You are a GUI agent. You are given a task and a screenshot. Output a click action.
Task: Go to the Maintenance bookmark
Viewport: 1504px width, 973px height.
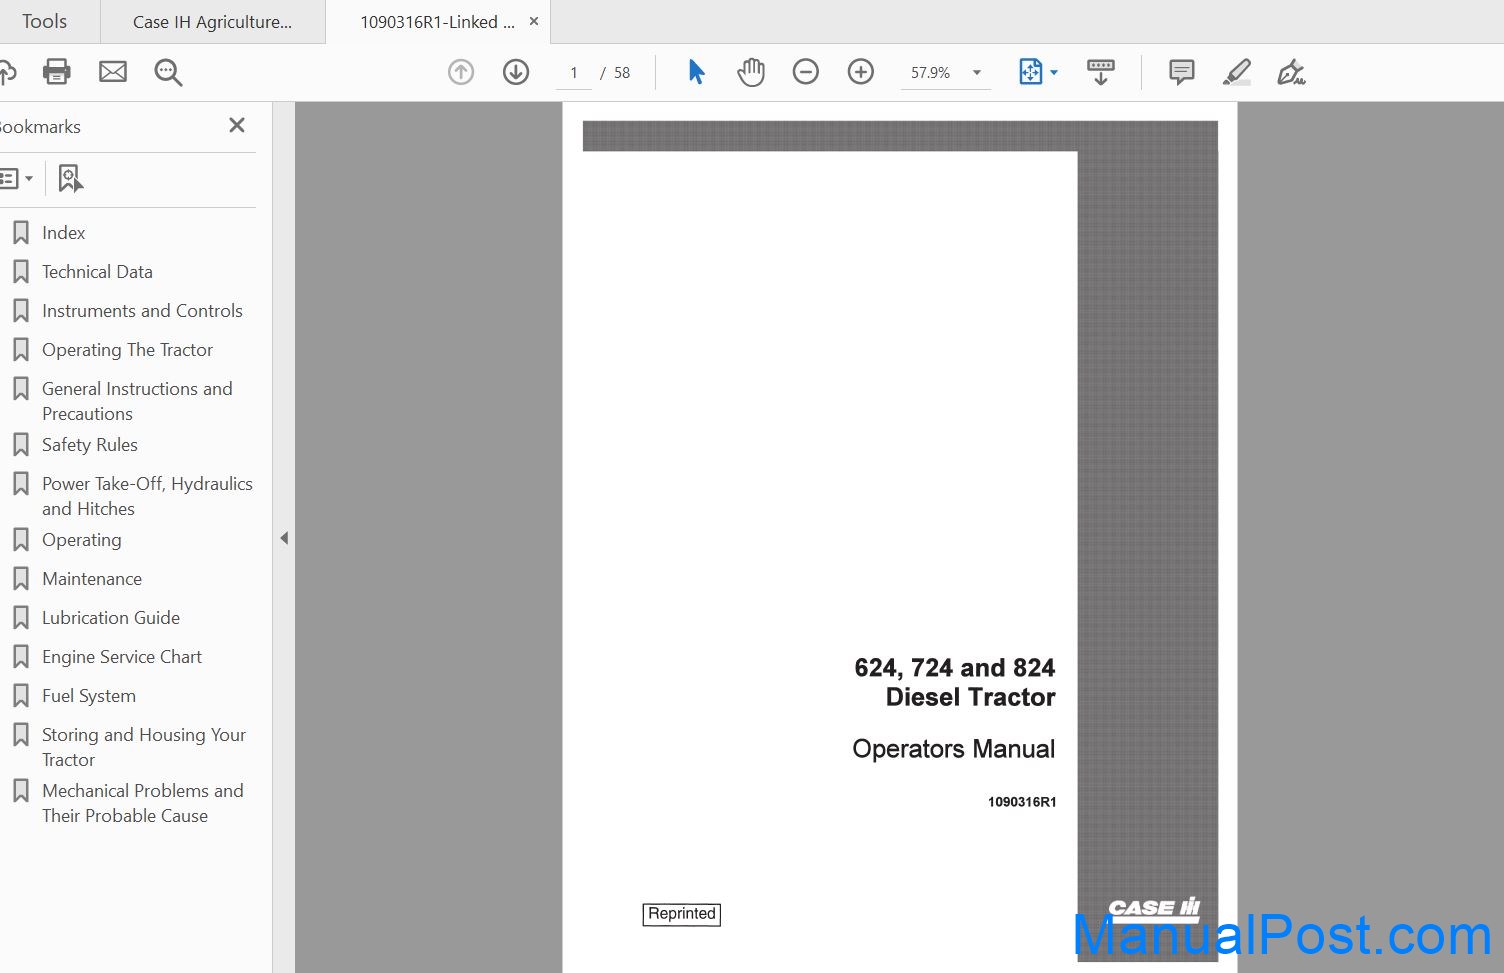(92, 579)
